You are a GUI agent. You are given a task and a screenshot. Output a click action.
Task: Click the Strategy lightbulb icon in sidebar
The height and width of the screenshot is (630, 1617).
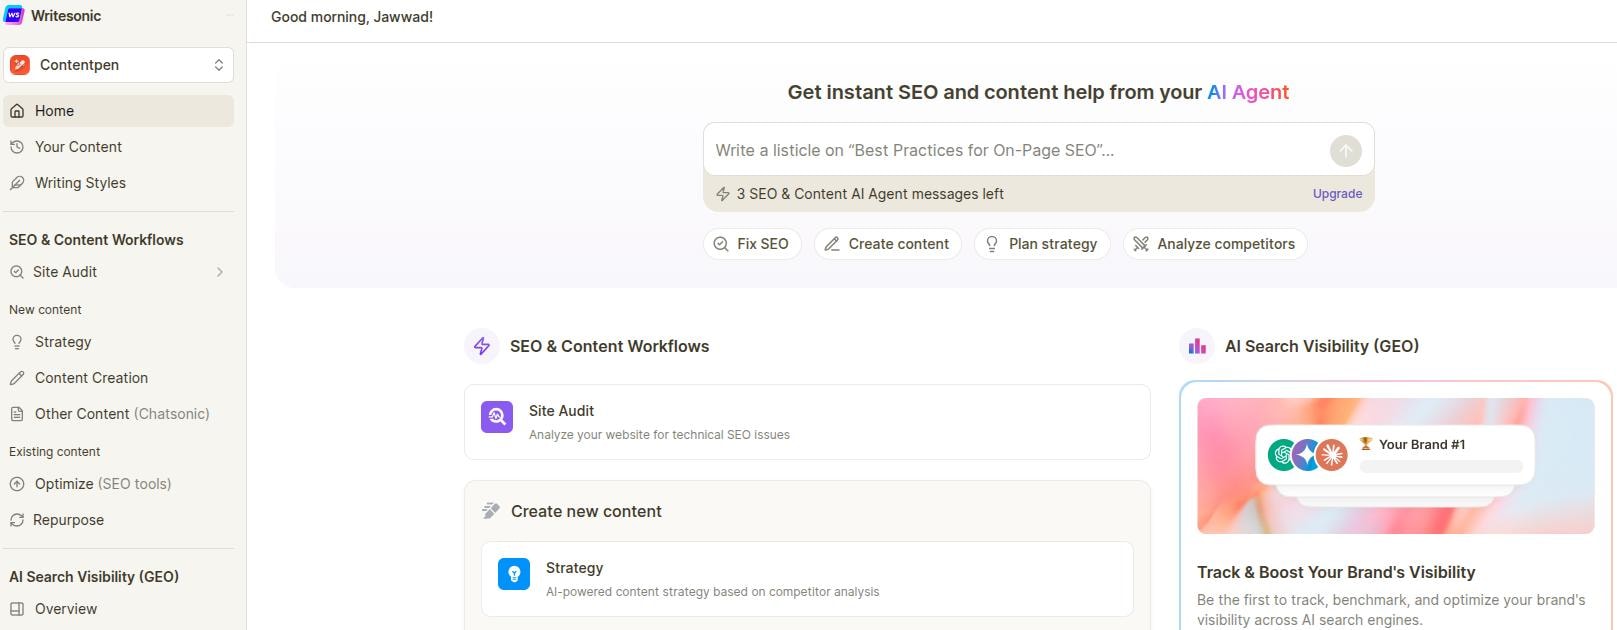point(17,342)
